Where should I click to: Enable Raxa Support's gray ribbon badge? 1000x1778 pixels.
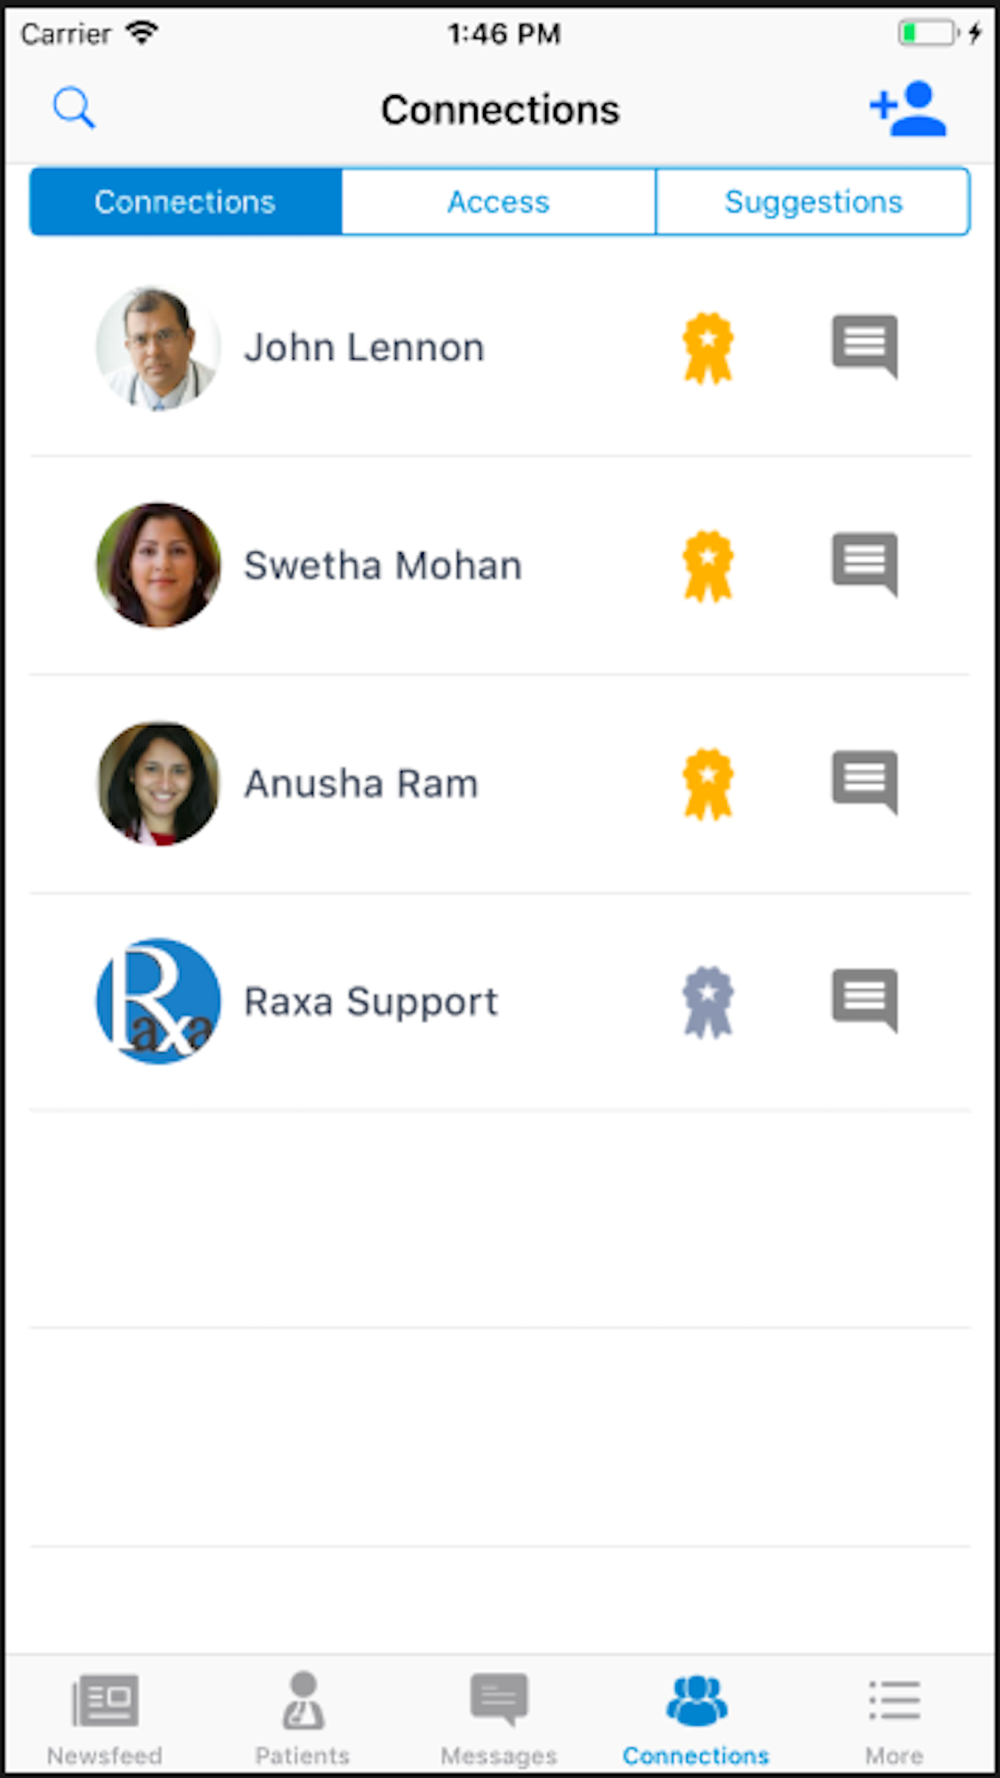708,1002
